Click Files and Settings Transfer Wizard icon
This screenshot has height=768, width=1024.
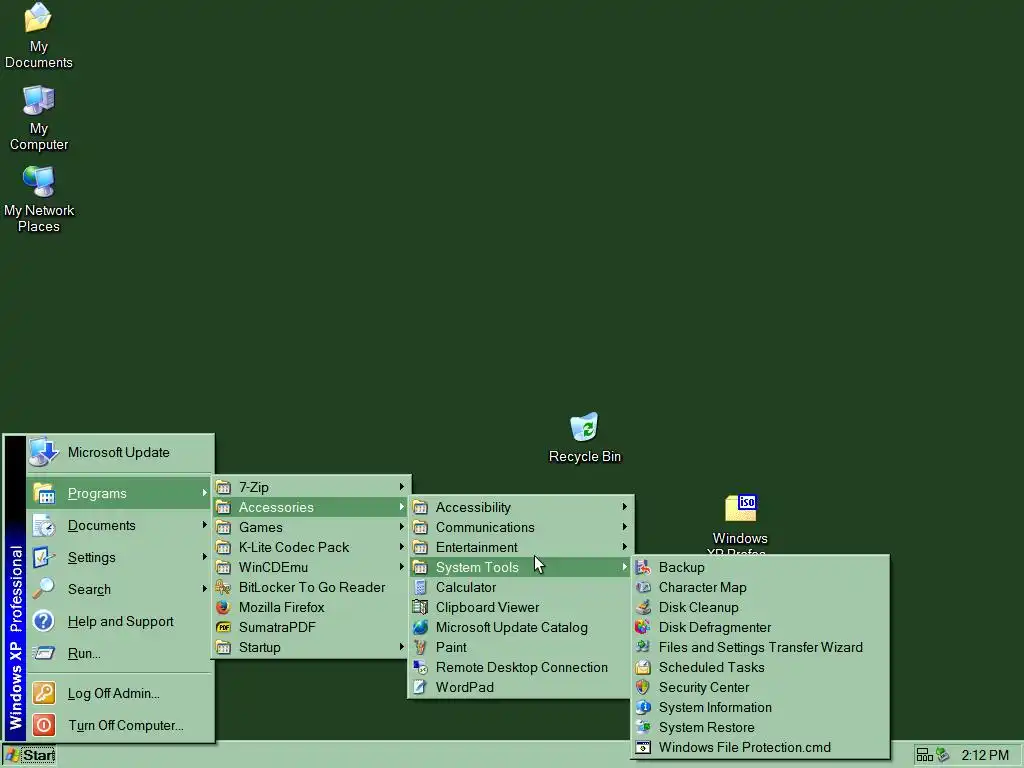pyautogui.click(x=643, y=647)
